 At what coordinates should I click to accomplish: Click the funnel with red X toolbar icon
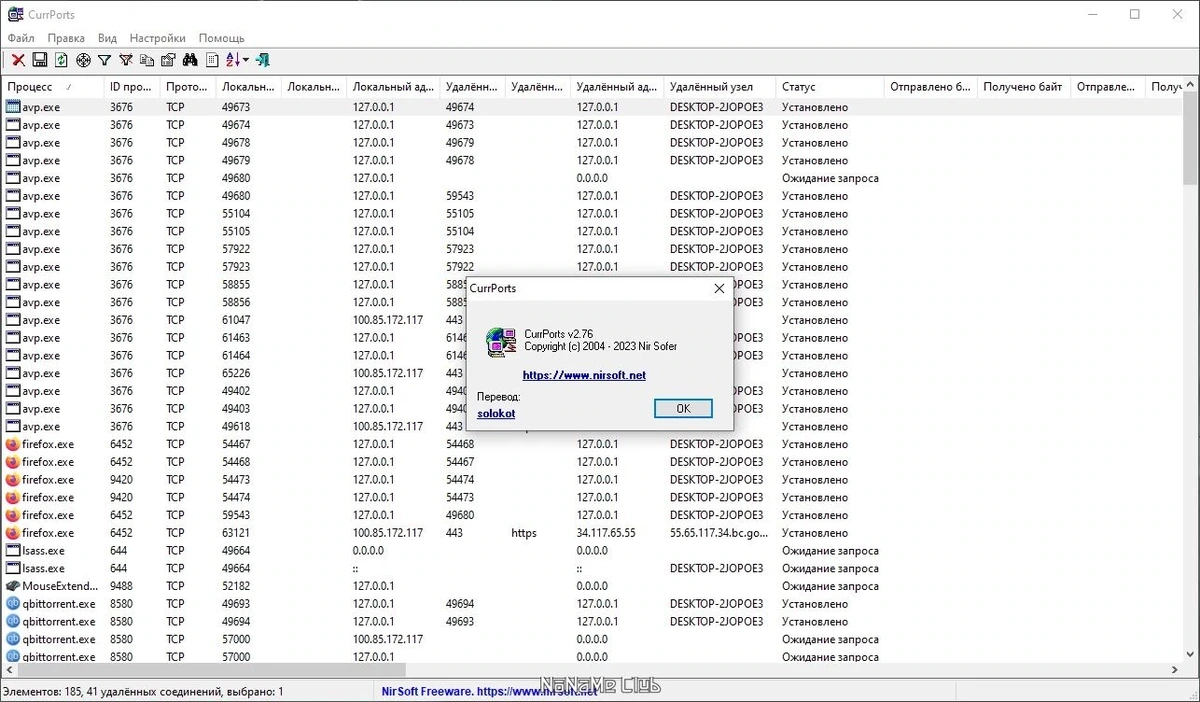(126, 60)
